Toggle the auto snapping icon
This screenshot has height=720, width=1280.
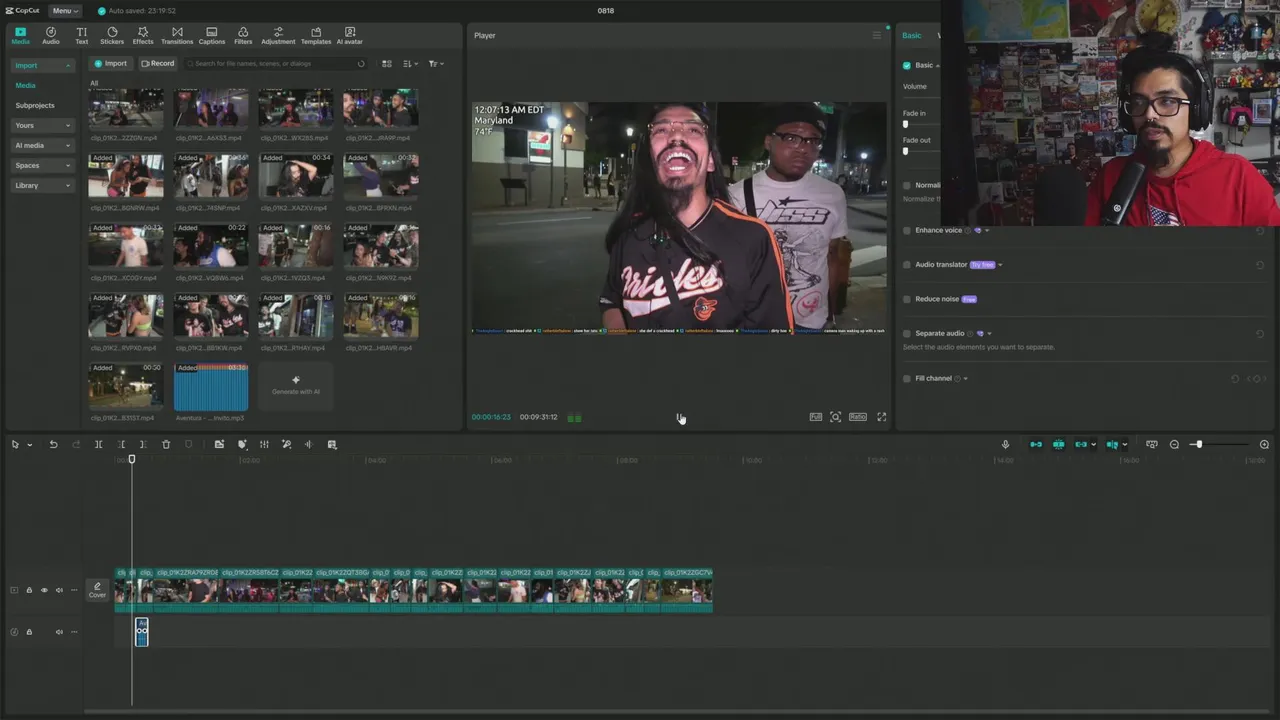[x=1058, y=444]
